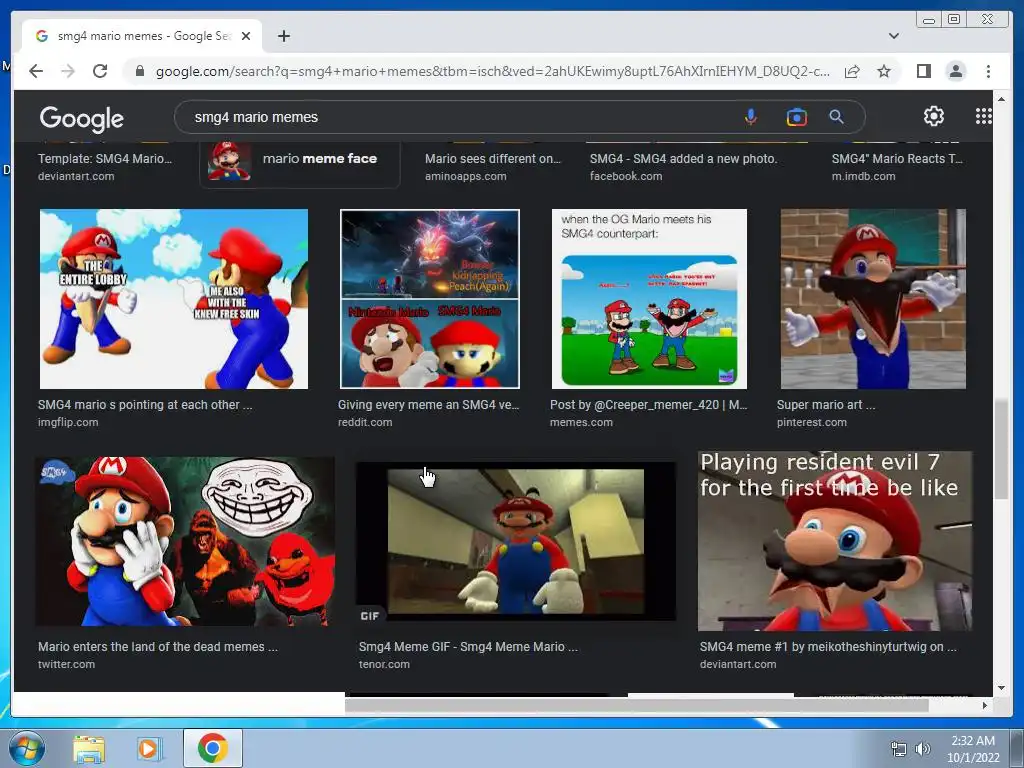Open Marios pointing at each other image
This screenshot has width=1024, height=768.
coord(174,298)
